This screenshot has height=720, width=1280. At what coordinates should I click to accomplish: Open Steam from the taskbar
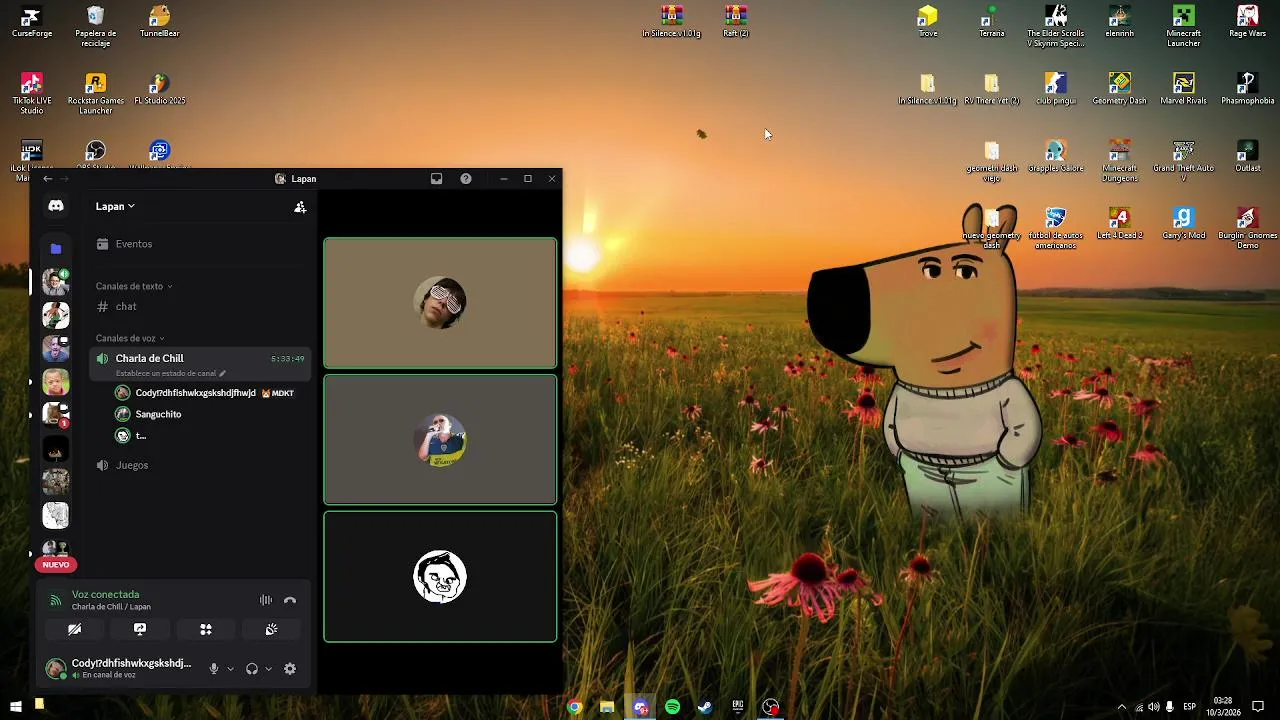705,707
